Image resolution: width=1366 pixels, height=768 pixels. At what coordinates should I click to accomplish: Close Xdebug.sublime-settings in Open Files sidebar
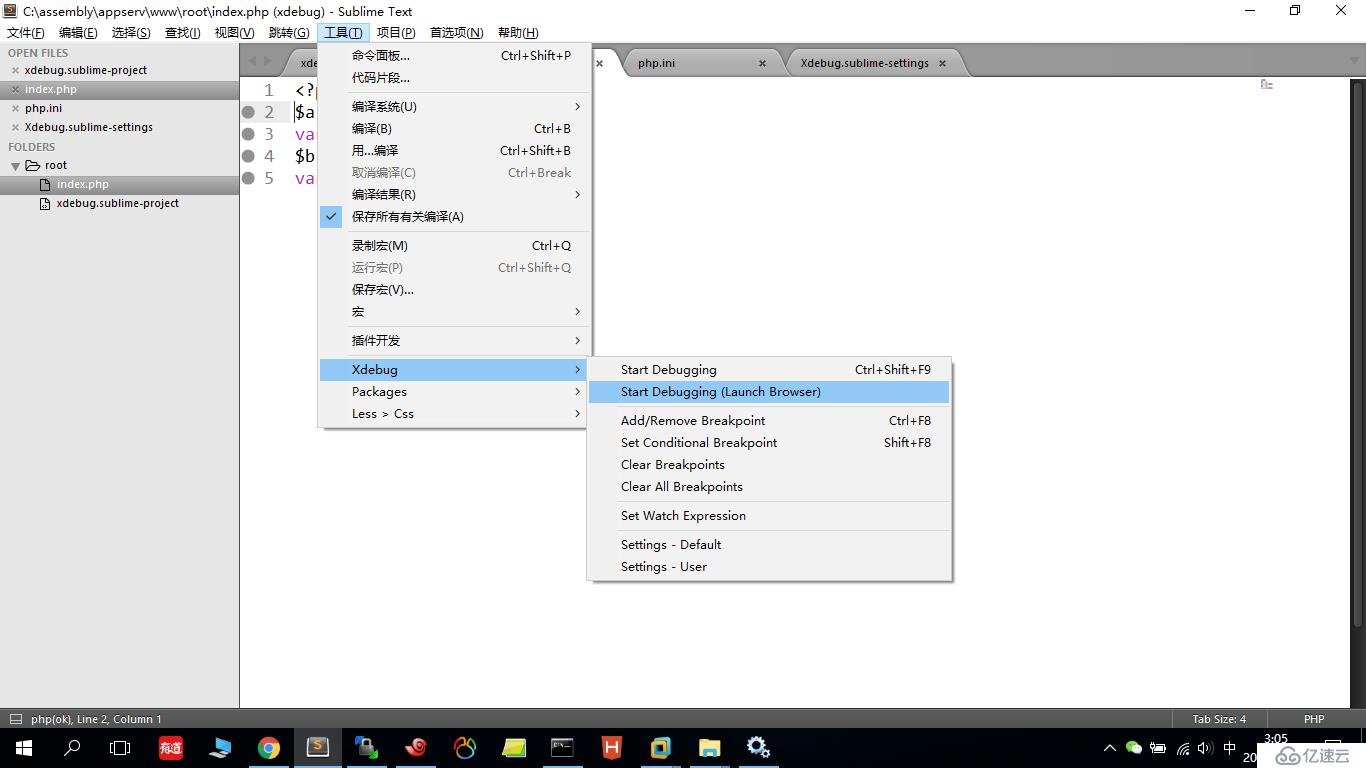pos(15,128)
